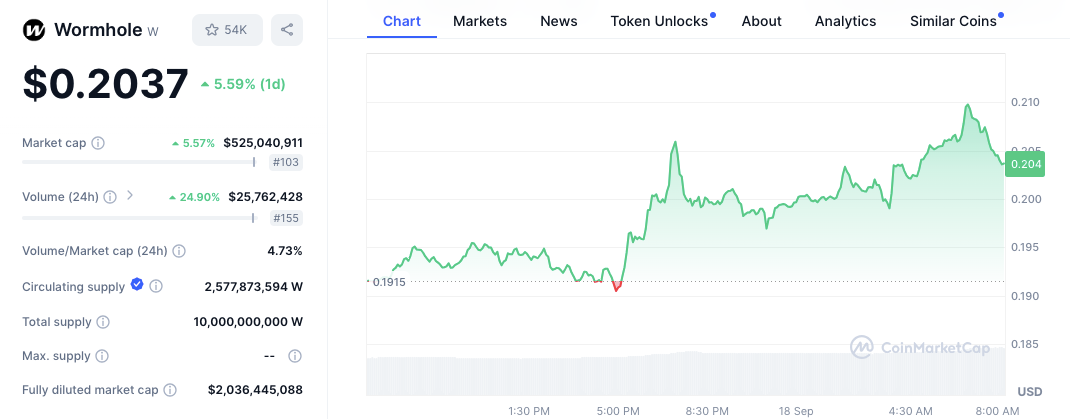The width and height of the screenshot is (1070, 419).
Task: Add Wormhole to watchlist star button
Action: pyautogui.click(x=227, y=30)
